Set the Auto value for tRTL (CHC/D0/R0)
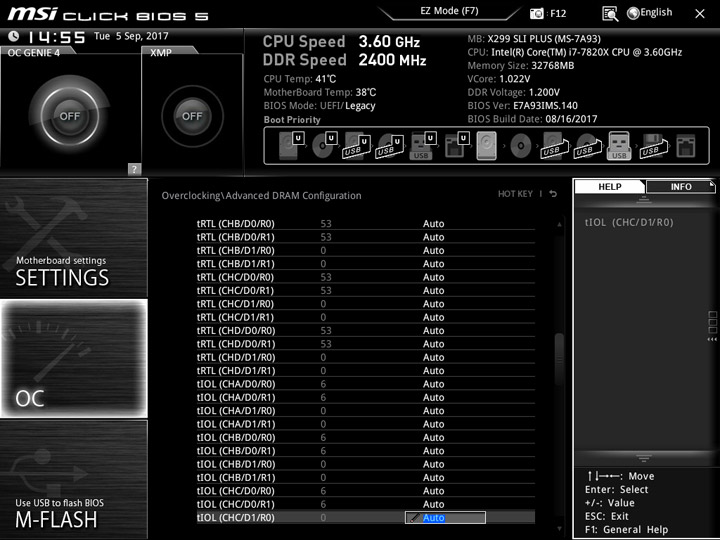Image resolution: width=720 pixels, height=540 pixels. click(433, 277)
